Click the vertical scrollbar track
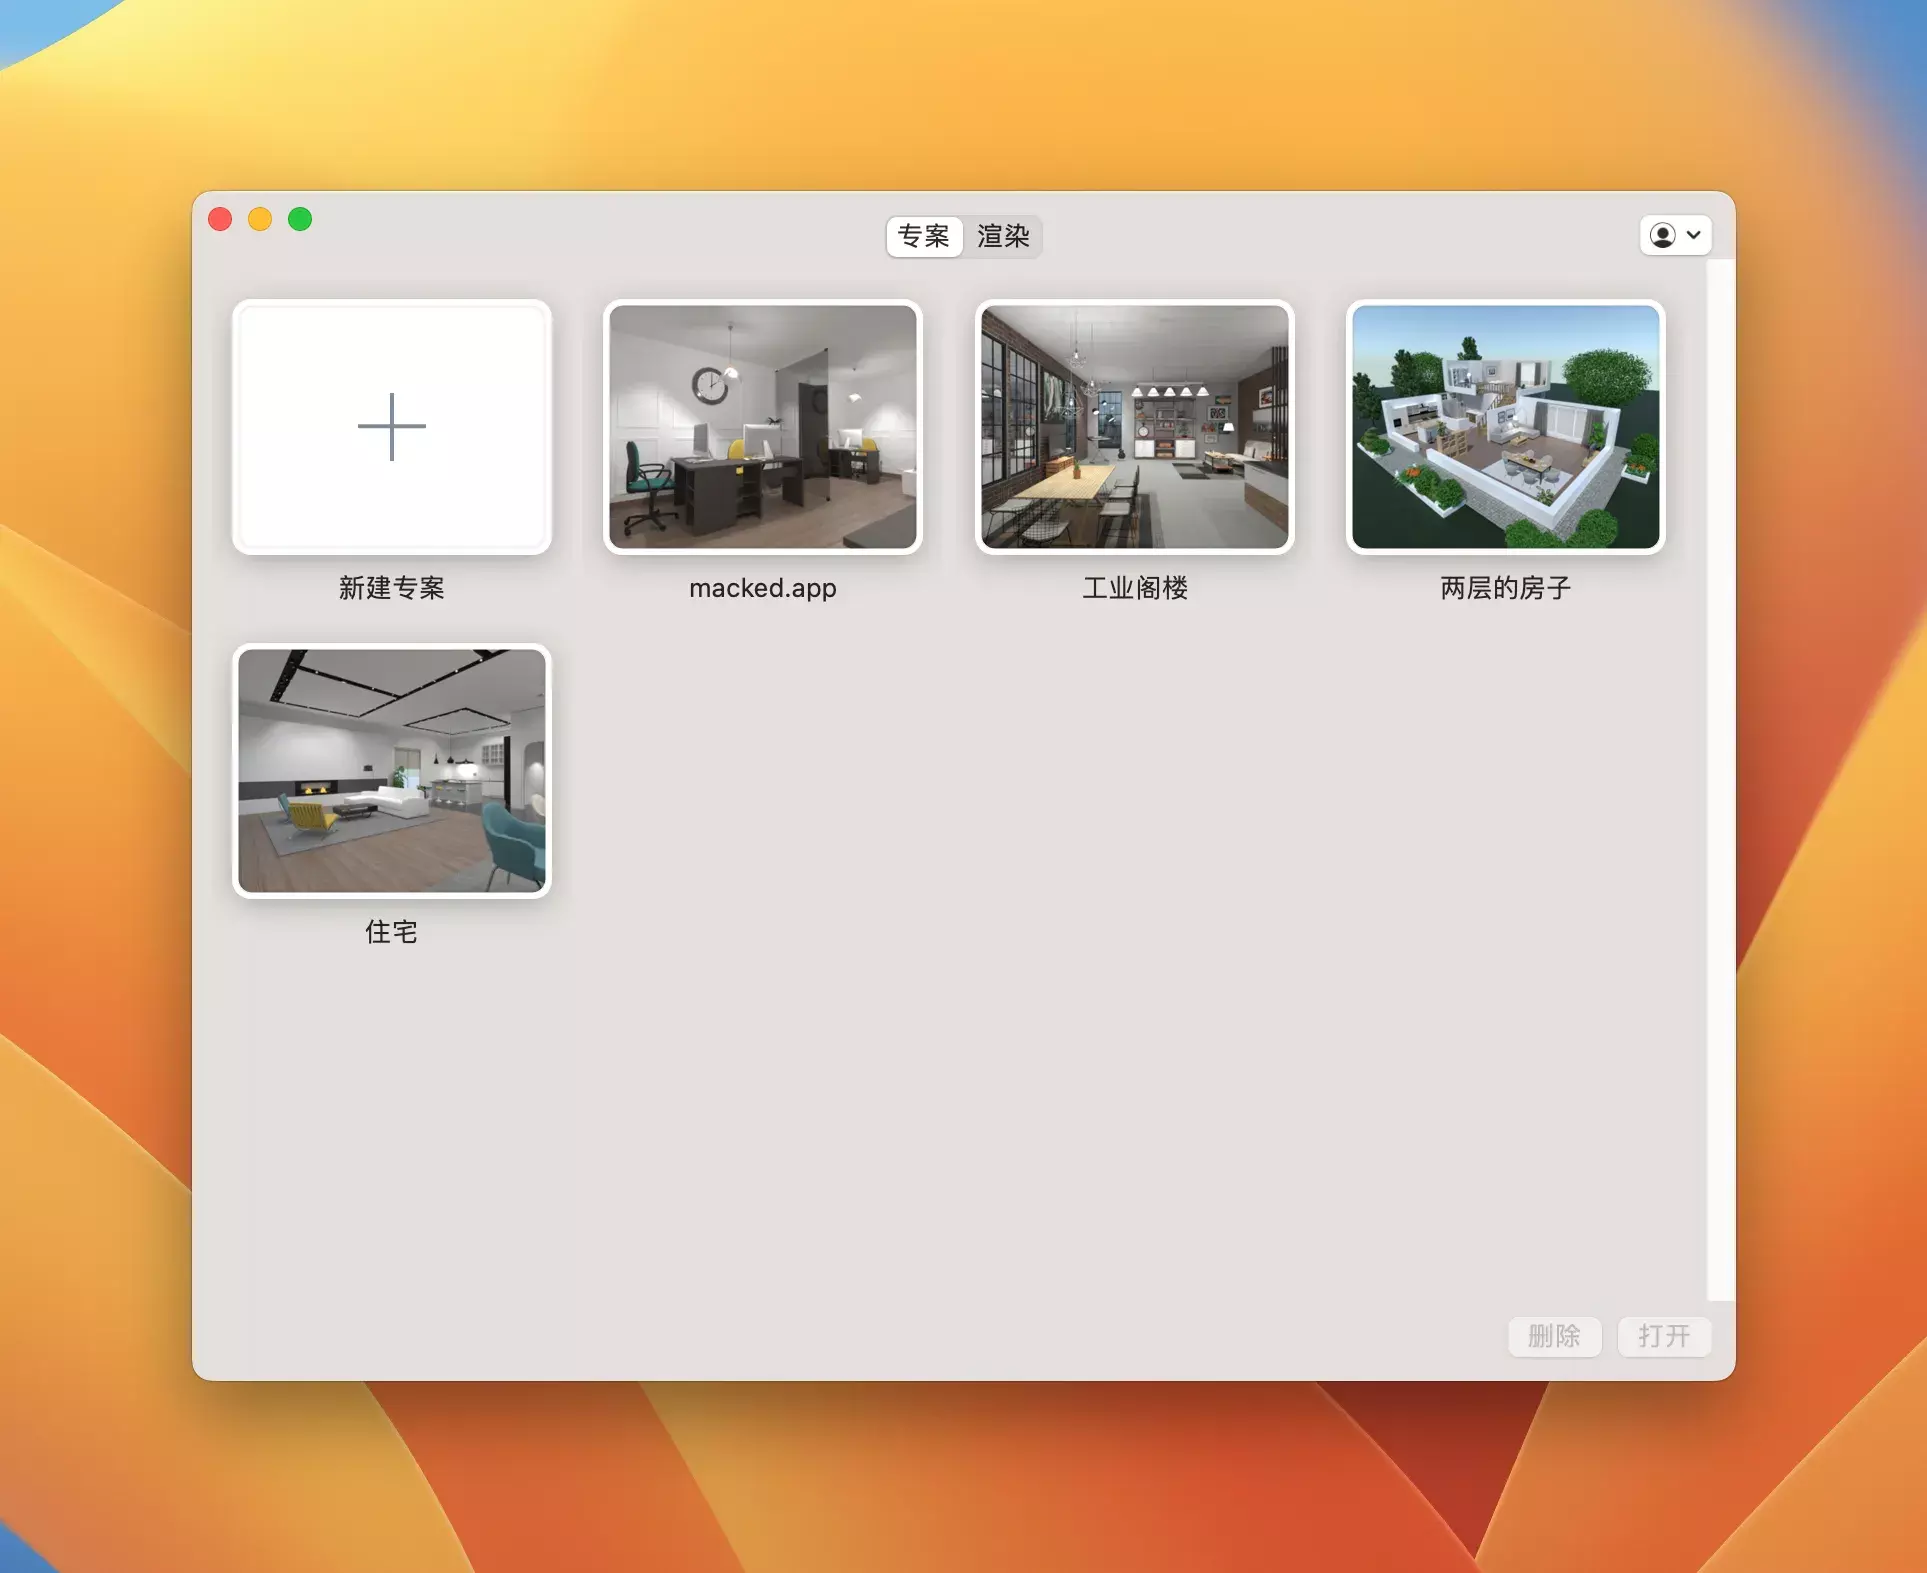This screenshot has height=1573, width=1927. 1719,780
